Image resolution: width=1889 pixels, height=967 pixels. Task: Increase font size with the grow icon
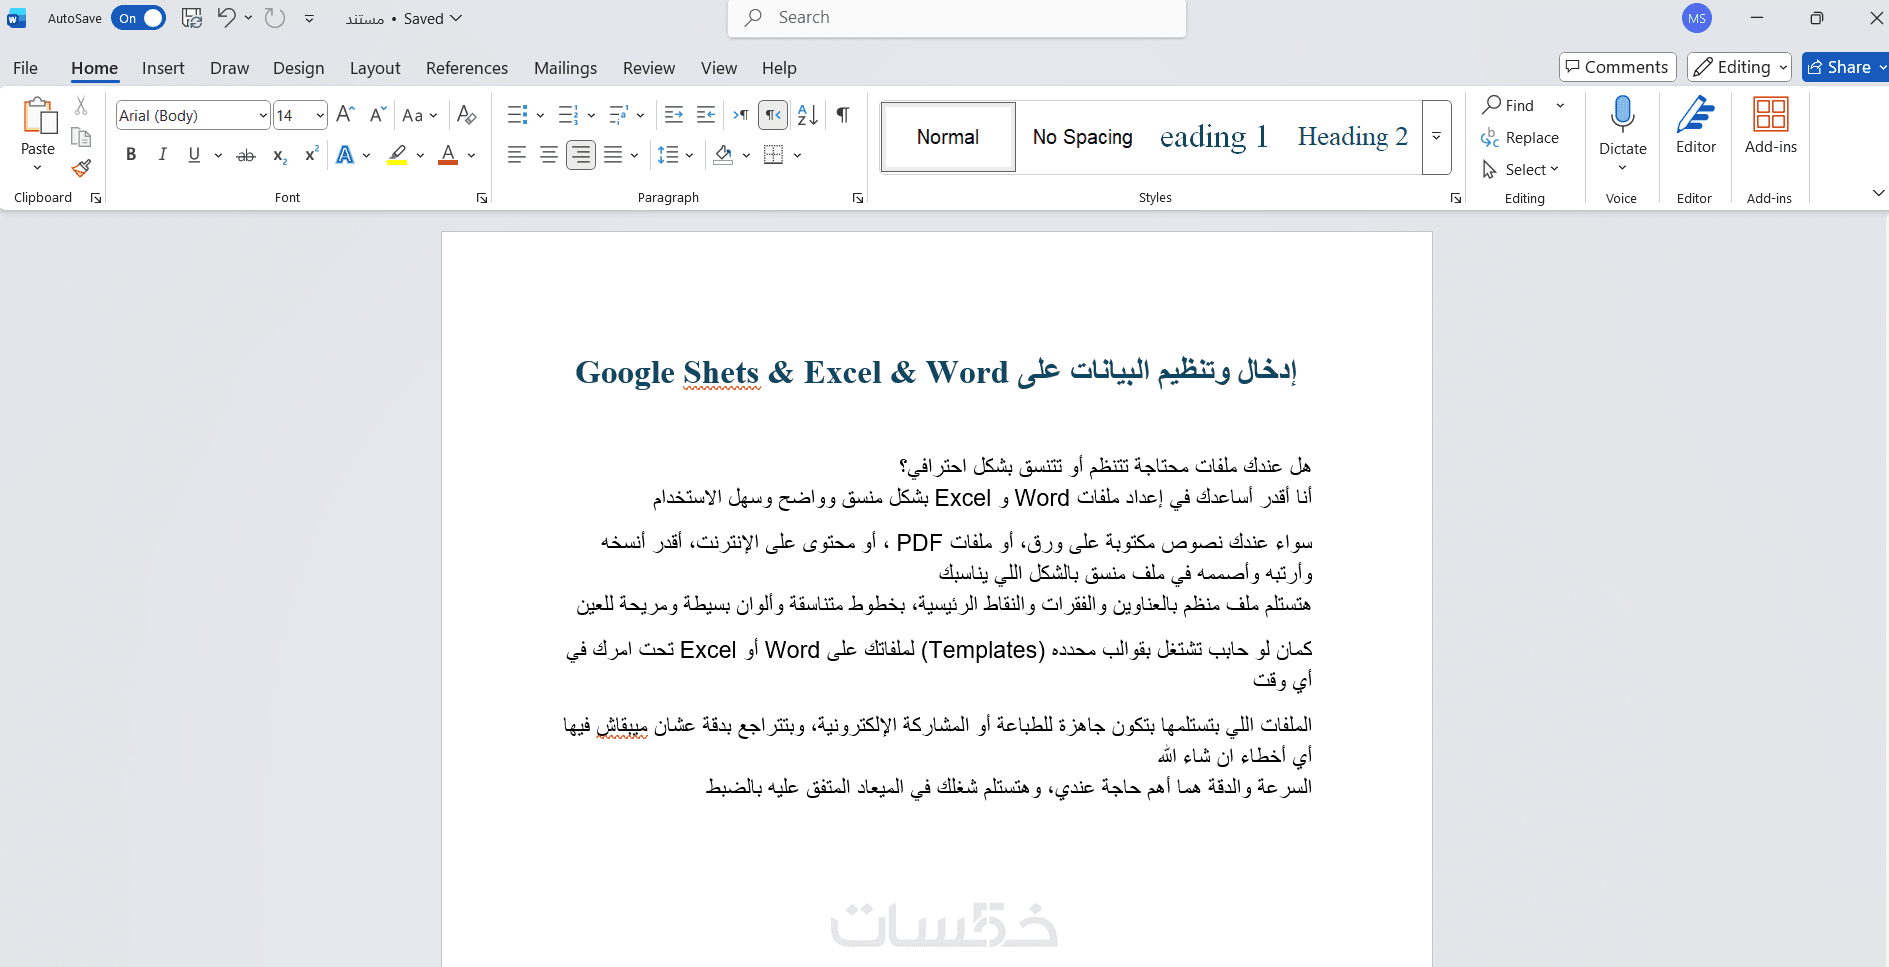[345, 115]
